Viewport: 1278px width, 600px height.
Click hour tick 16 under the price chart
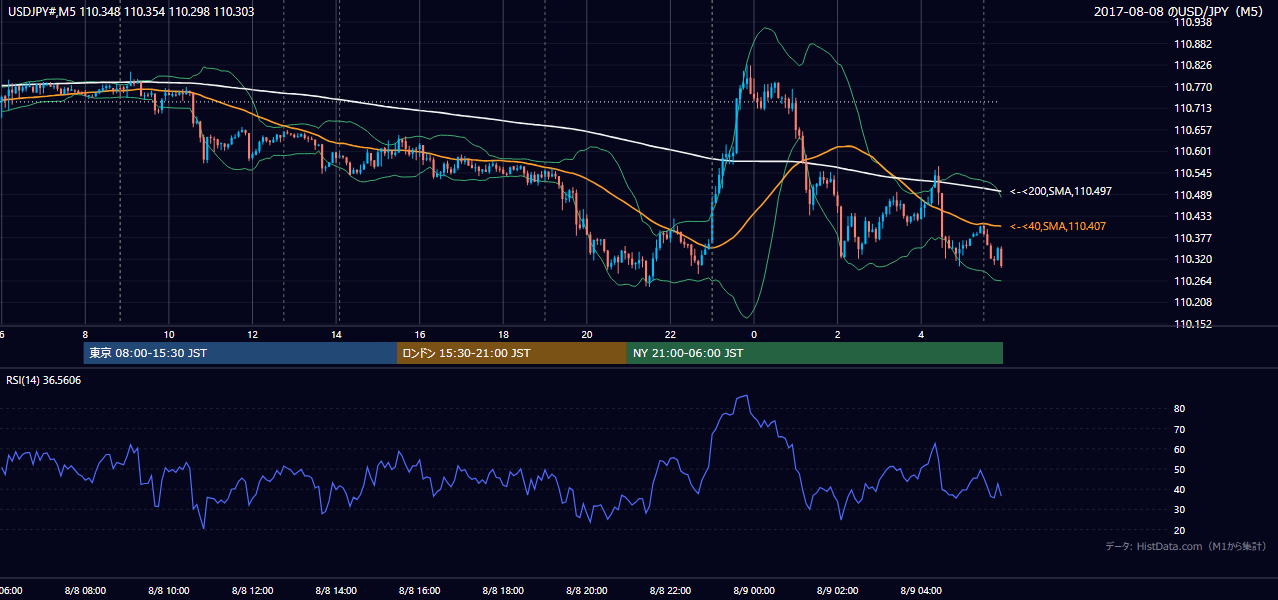point(420,335)
